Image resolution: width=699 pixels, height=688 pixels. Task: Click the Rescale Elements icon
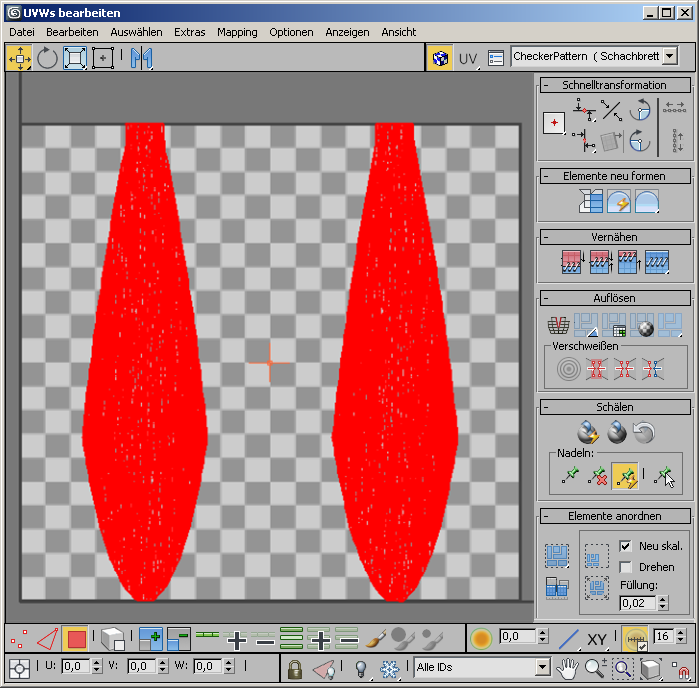pos(557,587)
